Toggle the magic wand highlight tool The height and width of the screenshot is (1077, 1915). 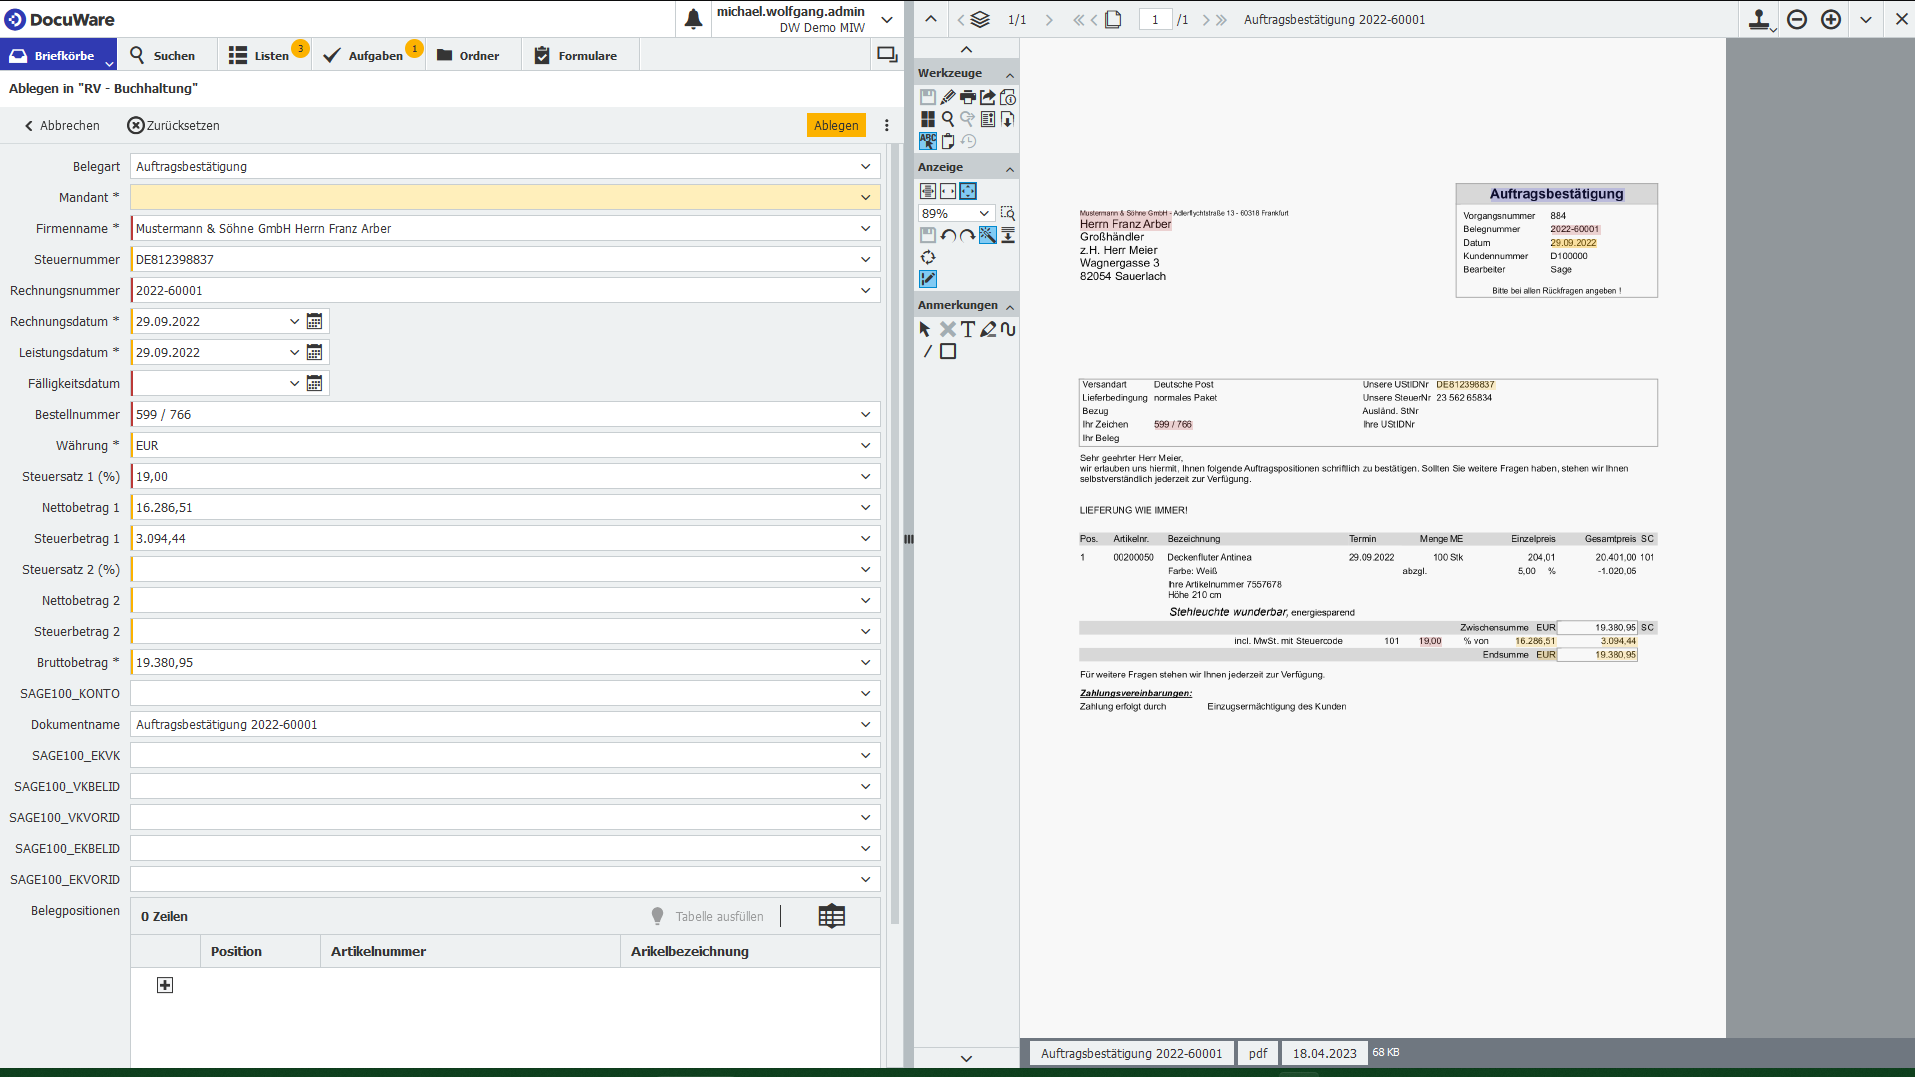pos(987,235)
